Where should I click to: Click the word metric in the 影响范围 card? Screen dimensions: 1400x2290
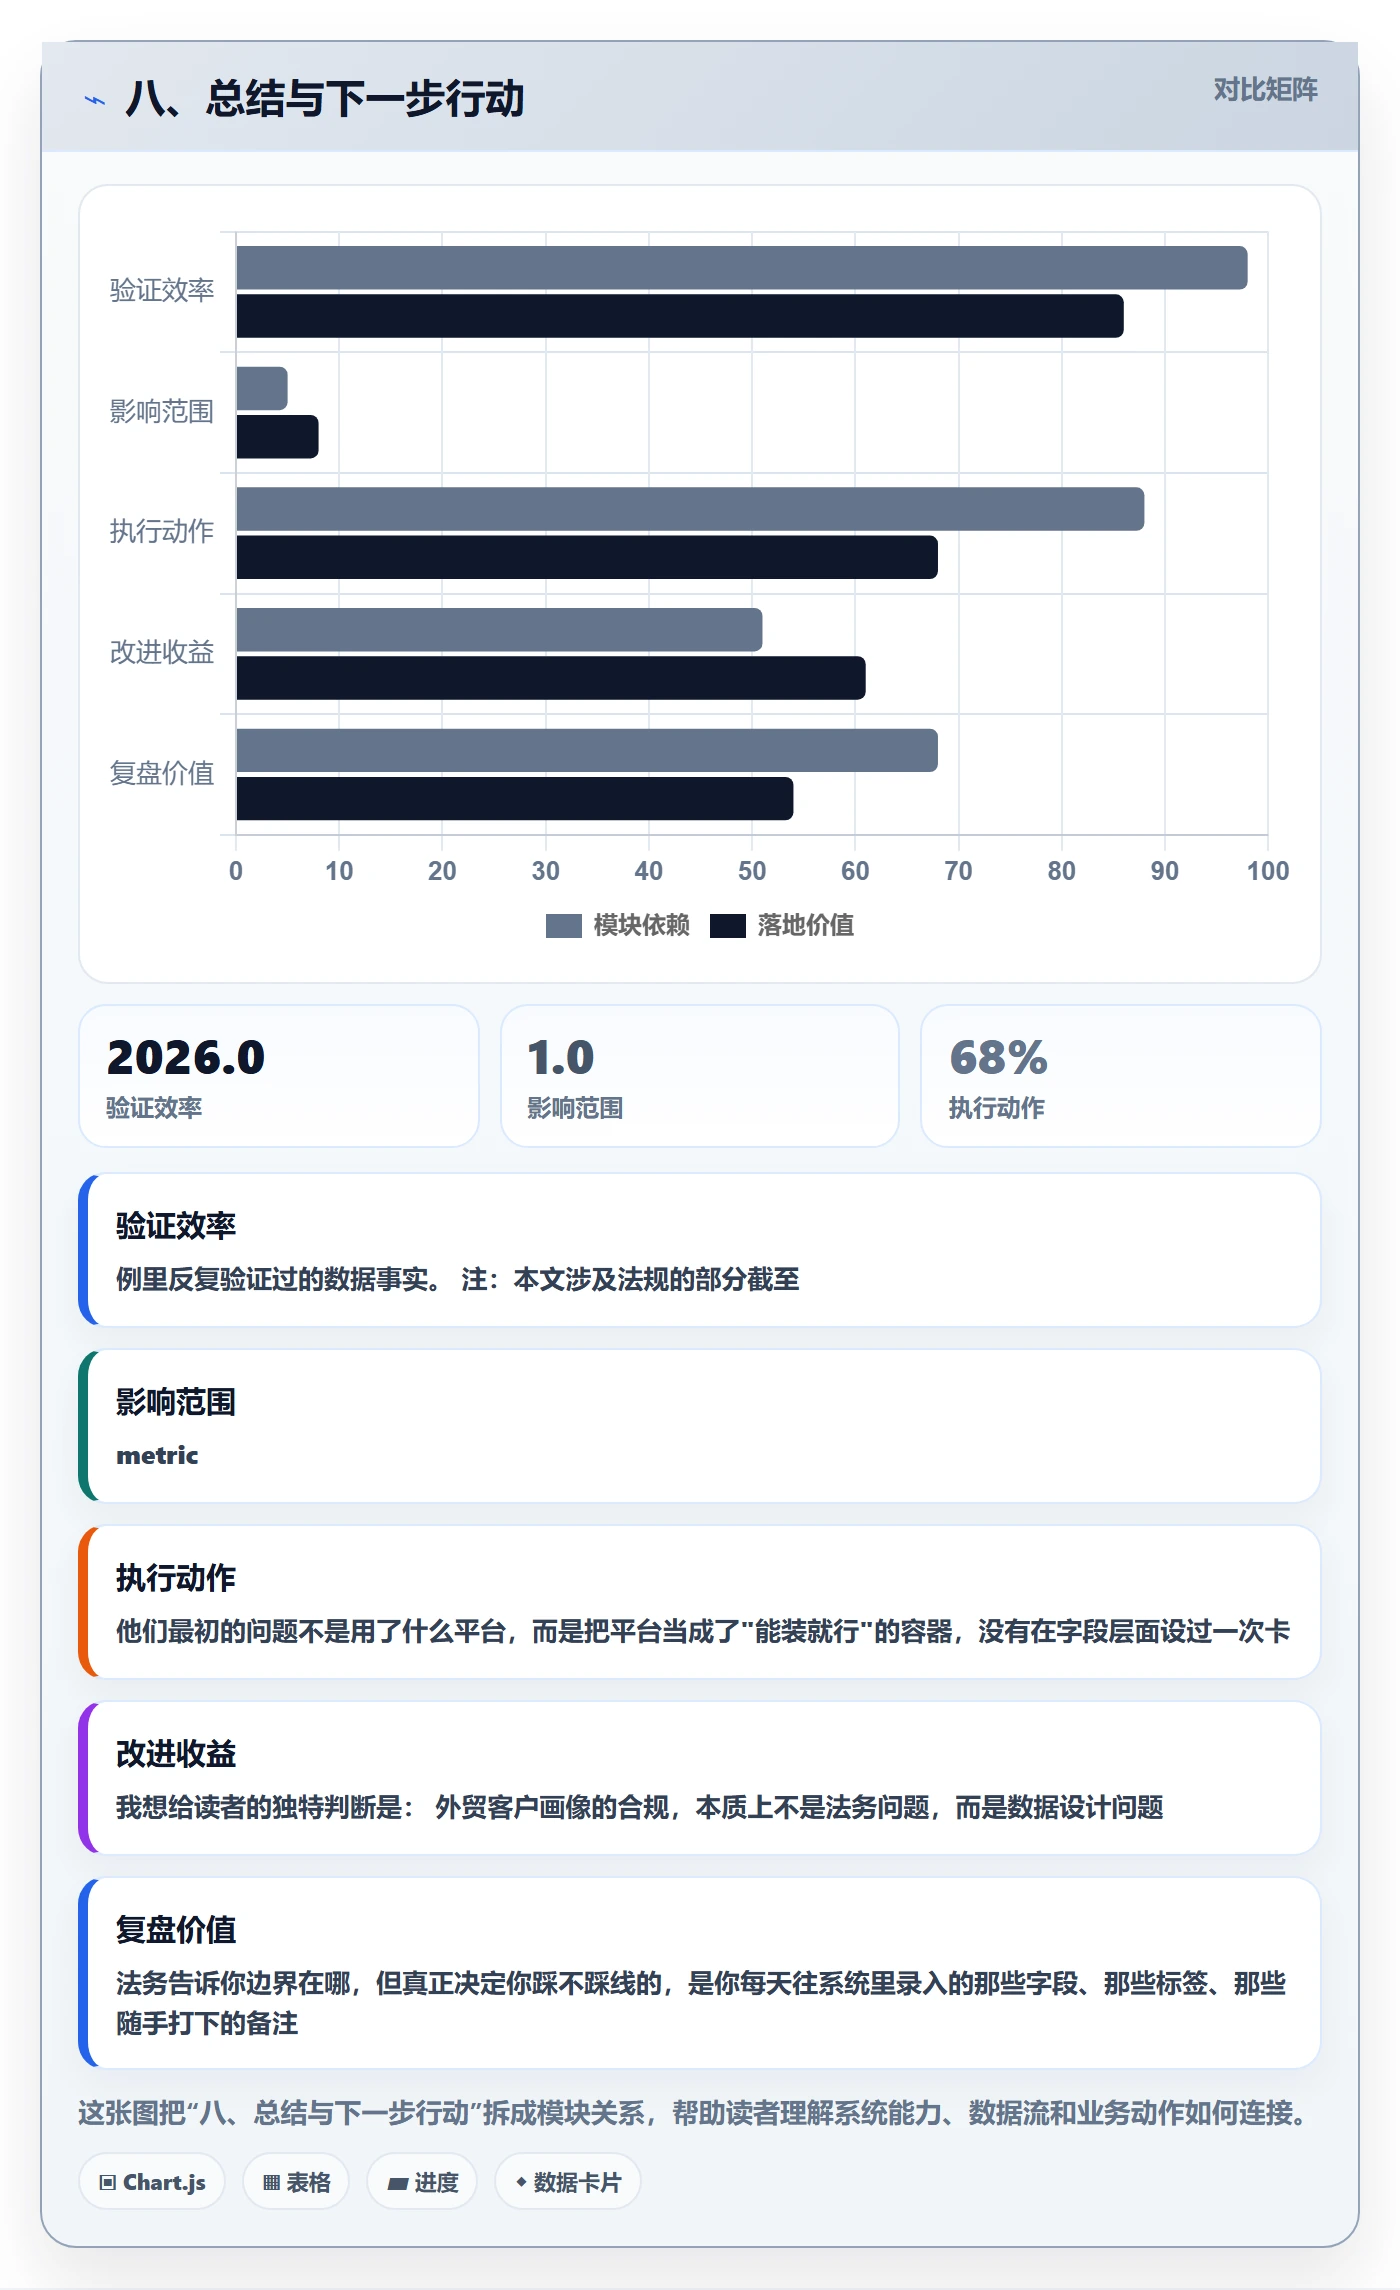point(157,1455)
